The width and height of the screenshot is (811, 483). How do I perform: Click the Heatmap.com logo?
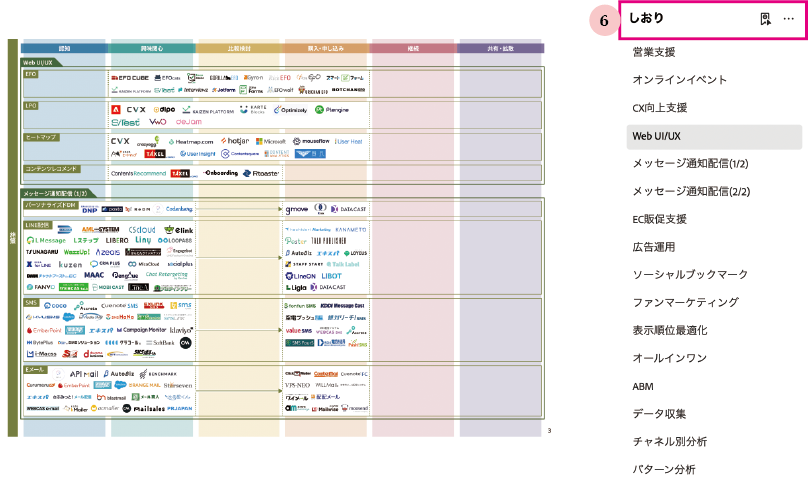[191, 142]
